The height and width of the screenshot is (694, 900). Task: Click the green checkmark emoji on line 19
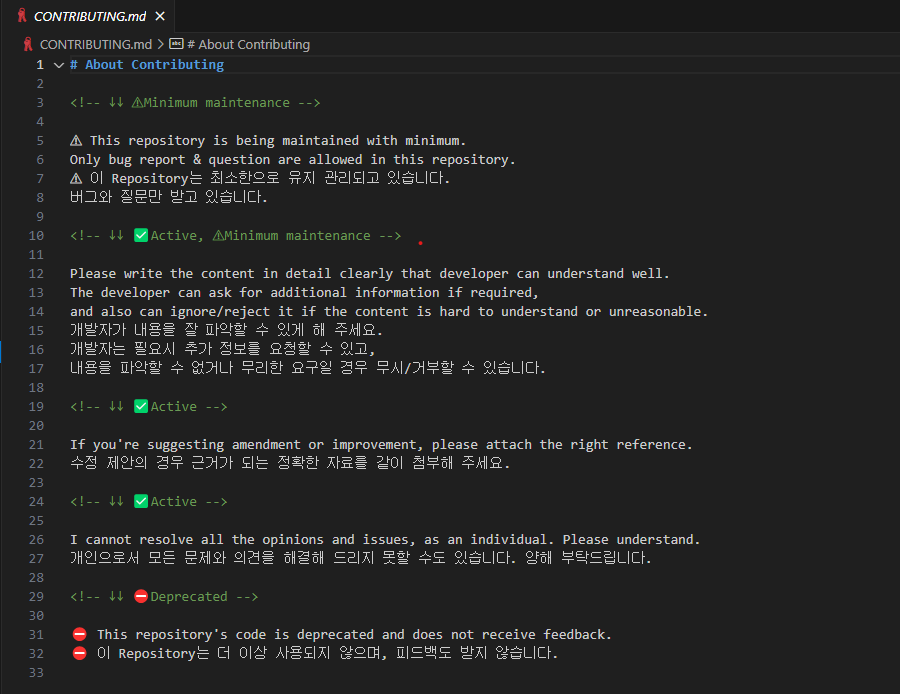pyautogui.click(x=141, y=407)
